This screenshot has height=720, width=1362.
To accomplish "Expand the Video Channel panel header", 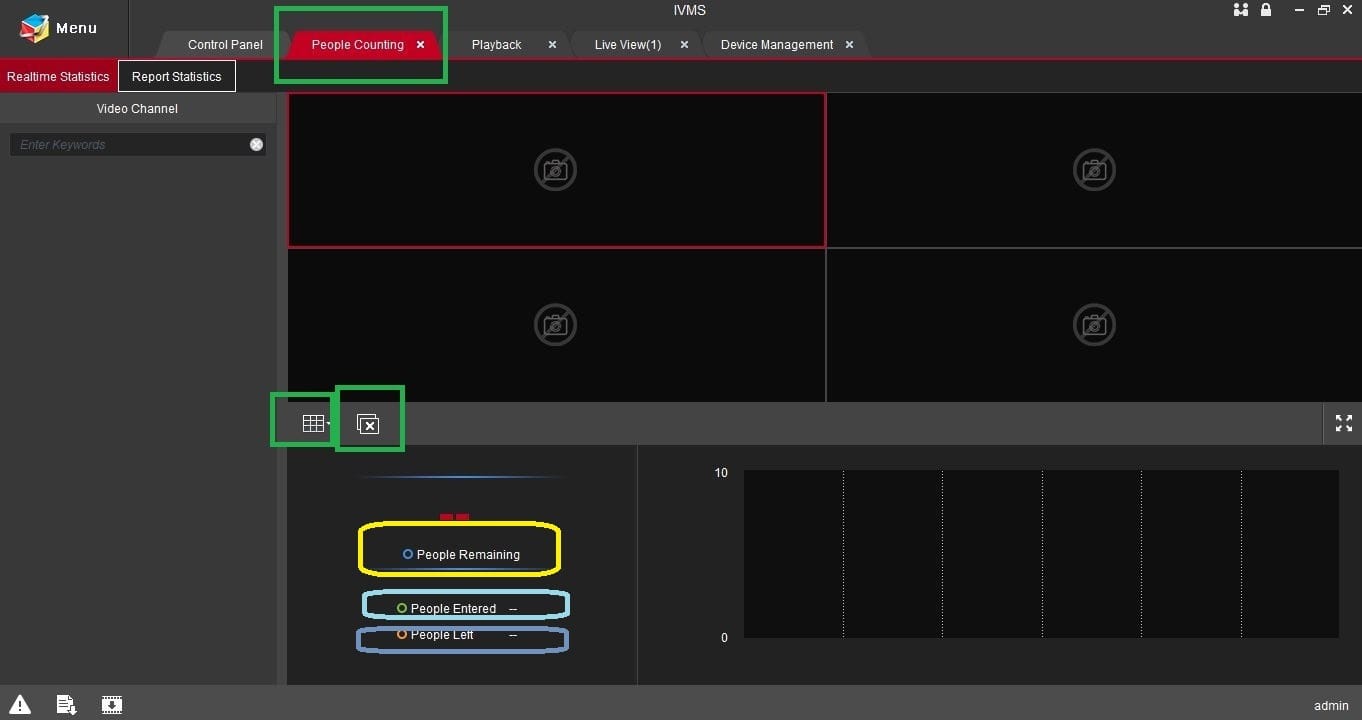I will click(137, 108).
